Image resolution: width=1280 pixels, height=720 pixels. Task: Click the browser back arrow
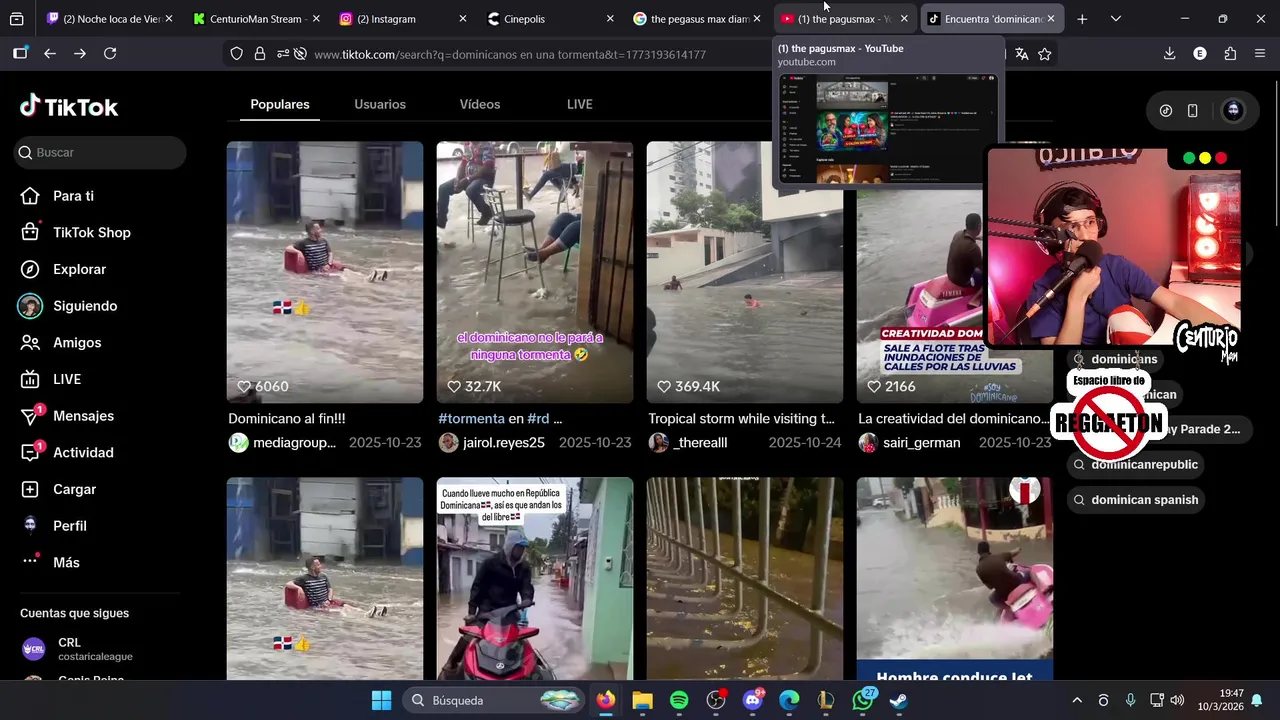tap(50, 54)
